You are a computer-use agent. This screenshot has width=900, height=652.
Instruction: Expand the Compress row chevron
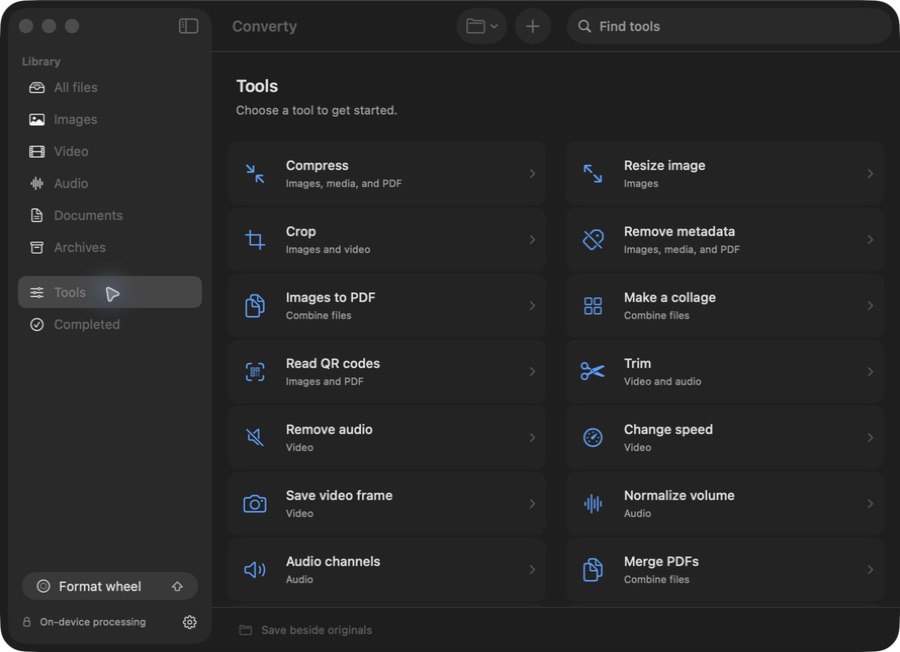tap(532, 174)
